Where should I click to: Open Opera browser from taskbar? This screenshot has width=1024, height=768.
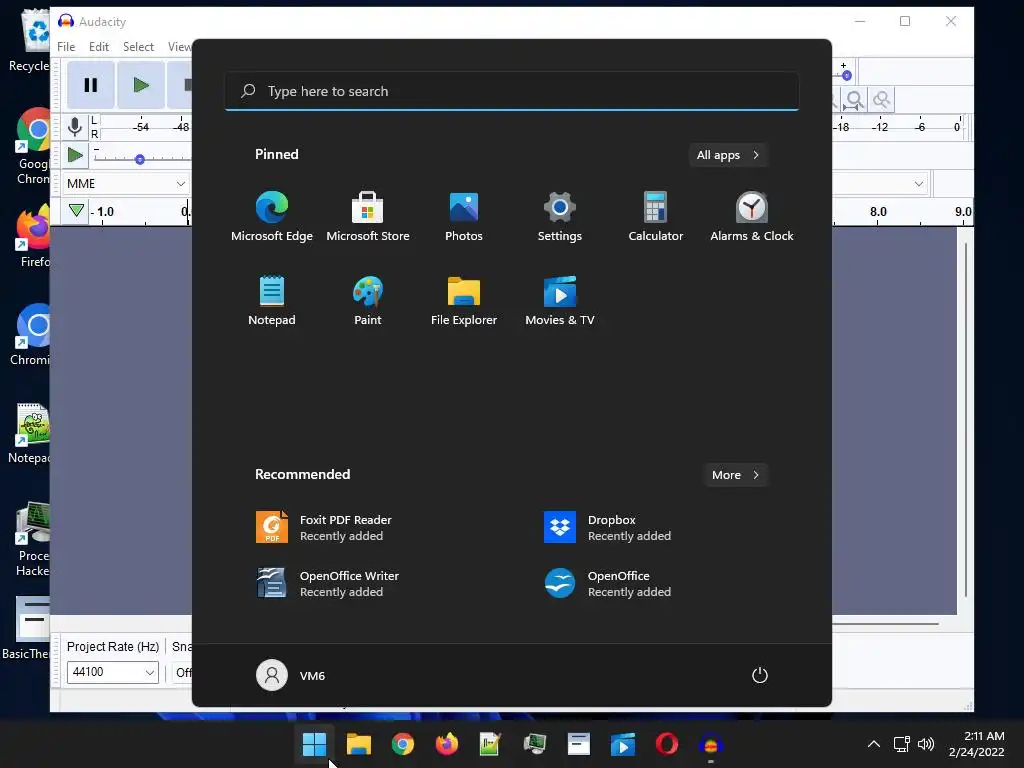[x=667, y=744]
